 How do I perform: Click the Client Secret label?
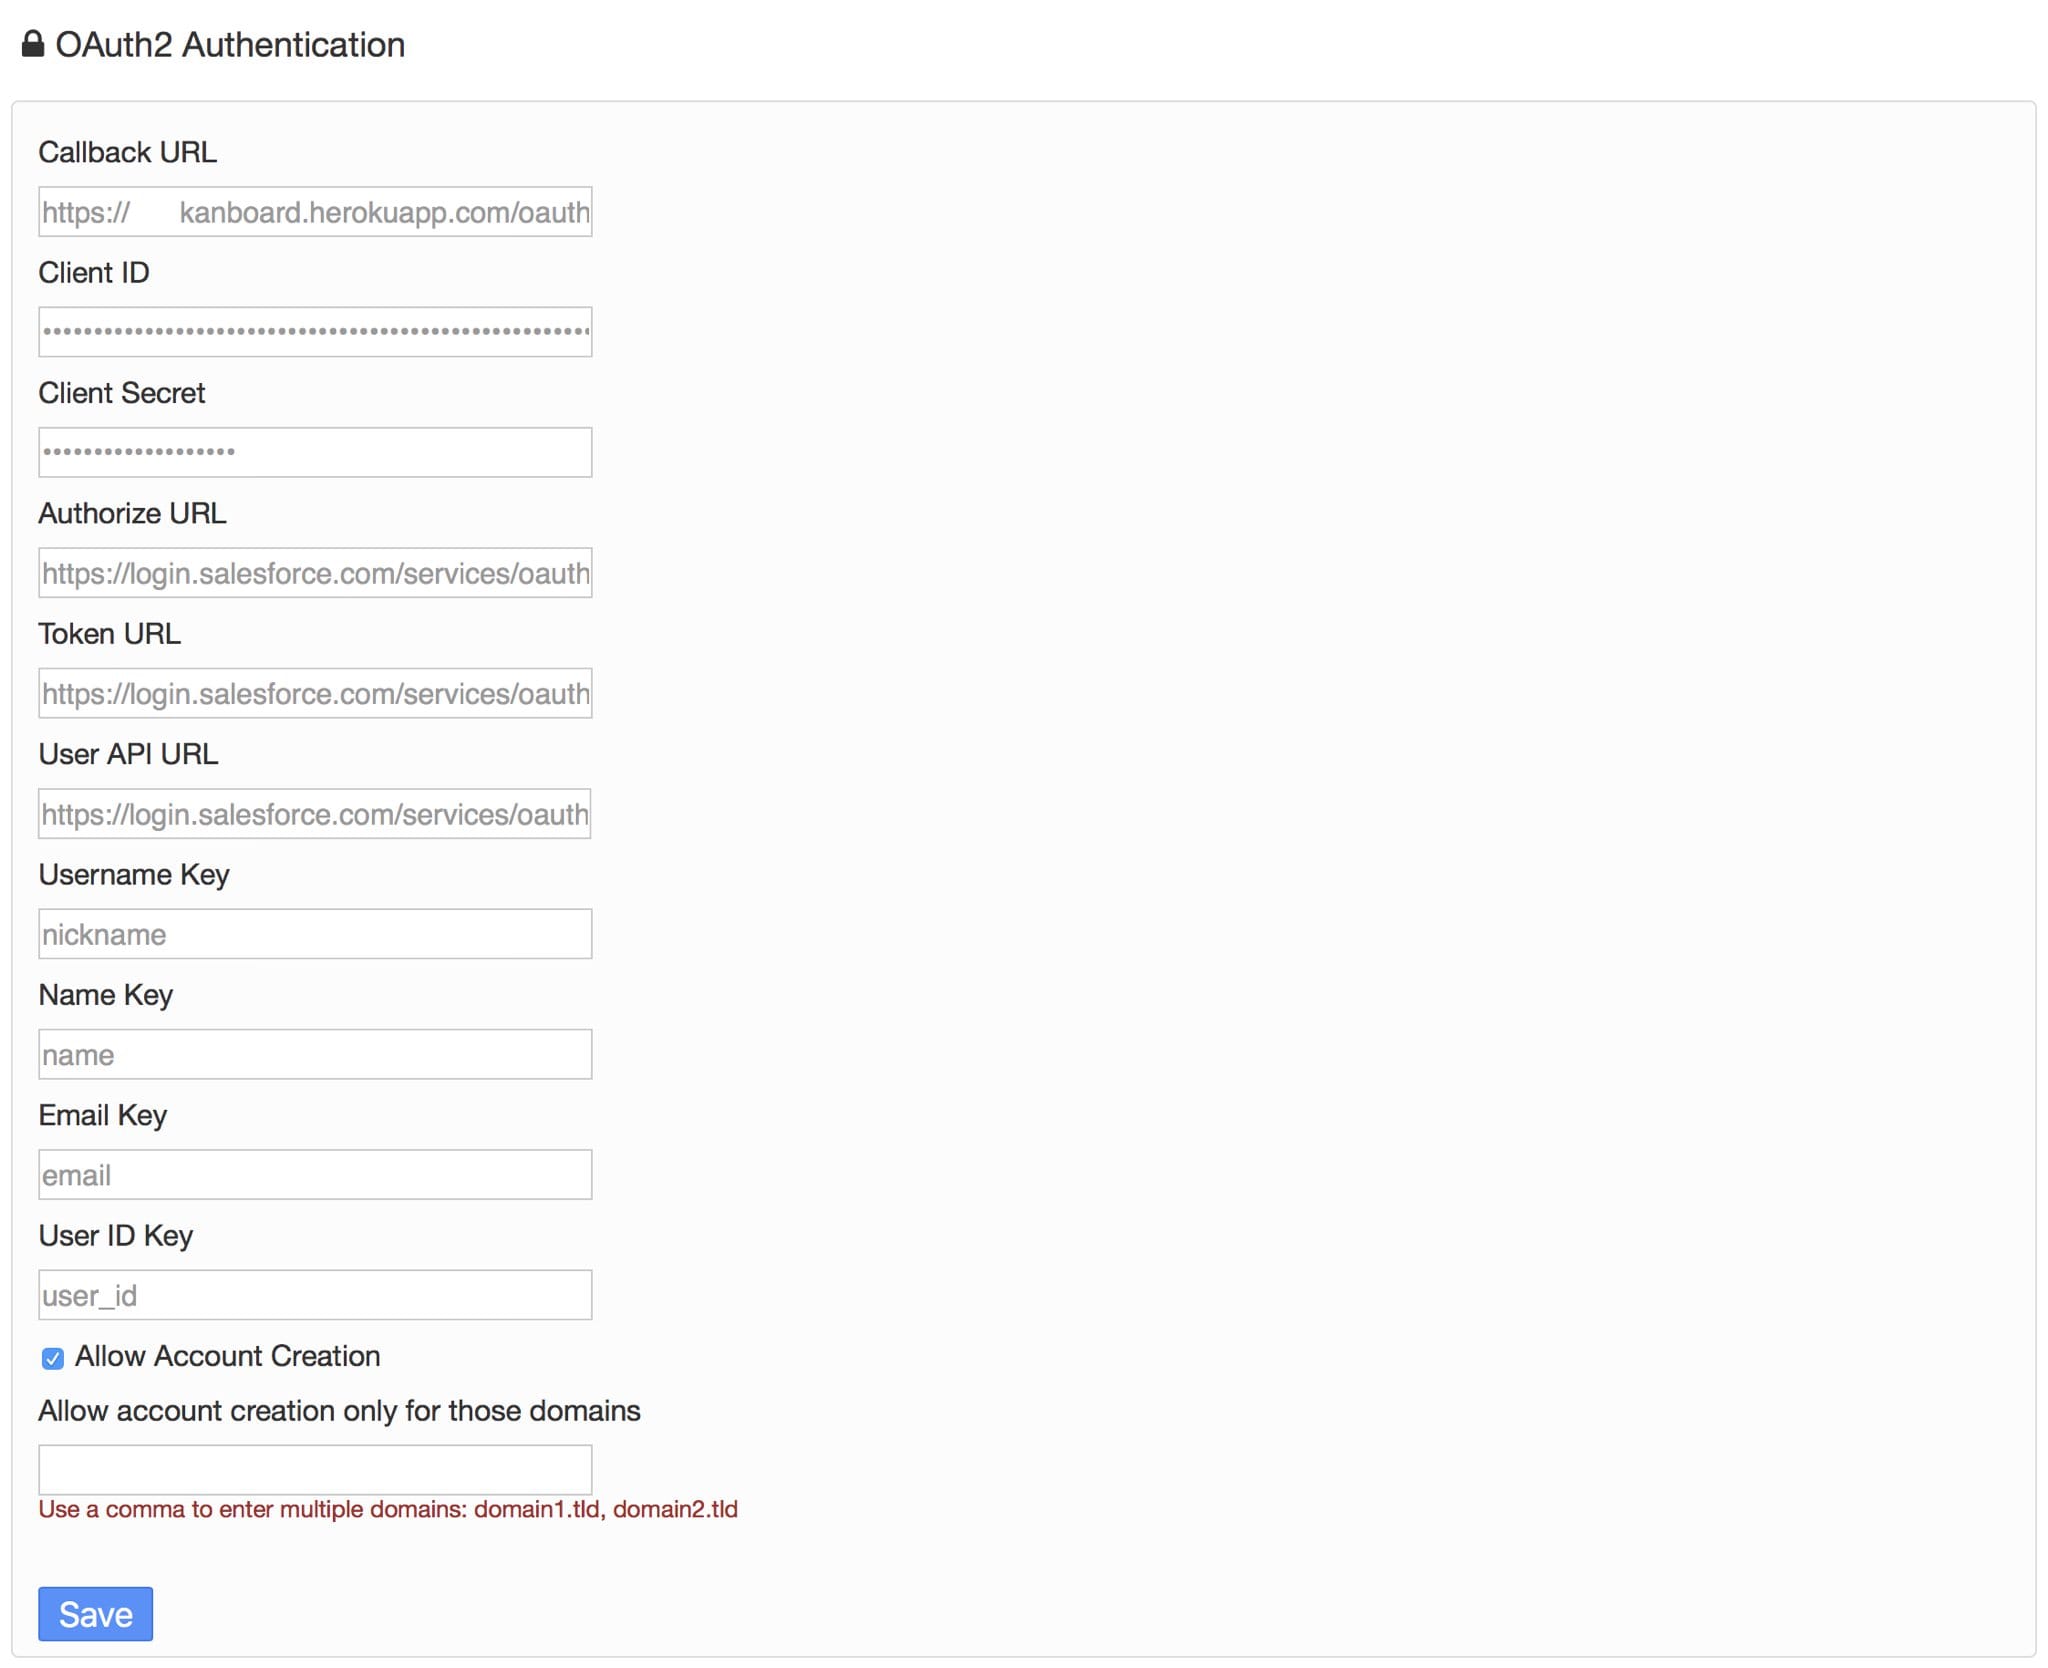click(122, 393)
